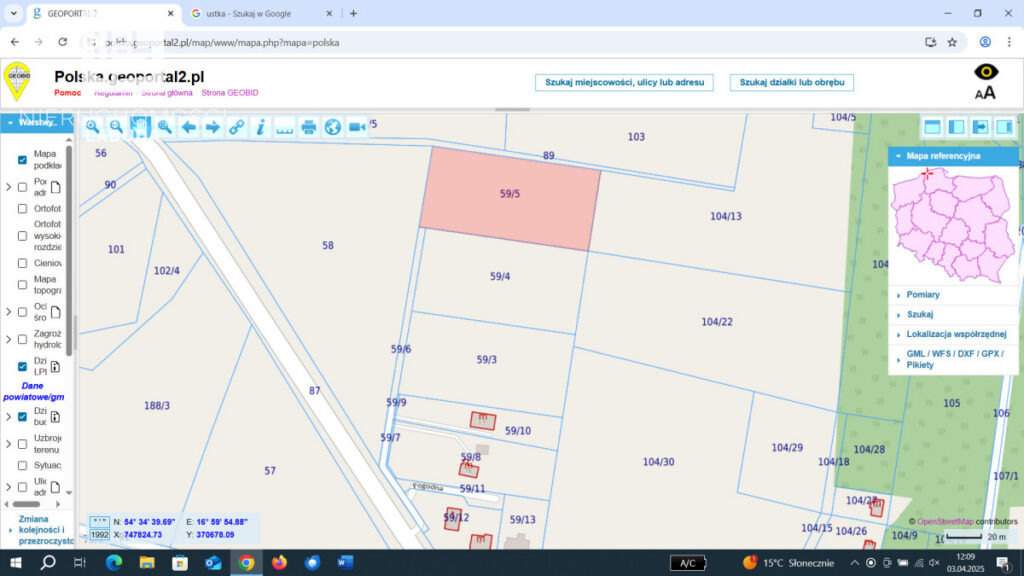Enable the Mapa topograficzna layer checkbox
The width and height of the screenshot is (1024, 576).
(22, 286)
